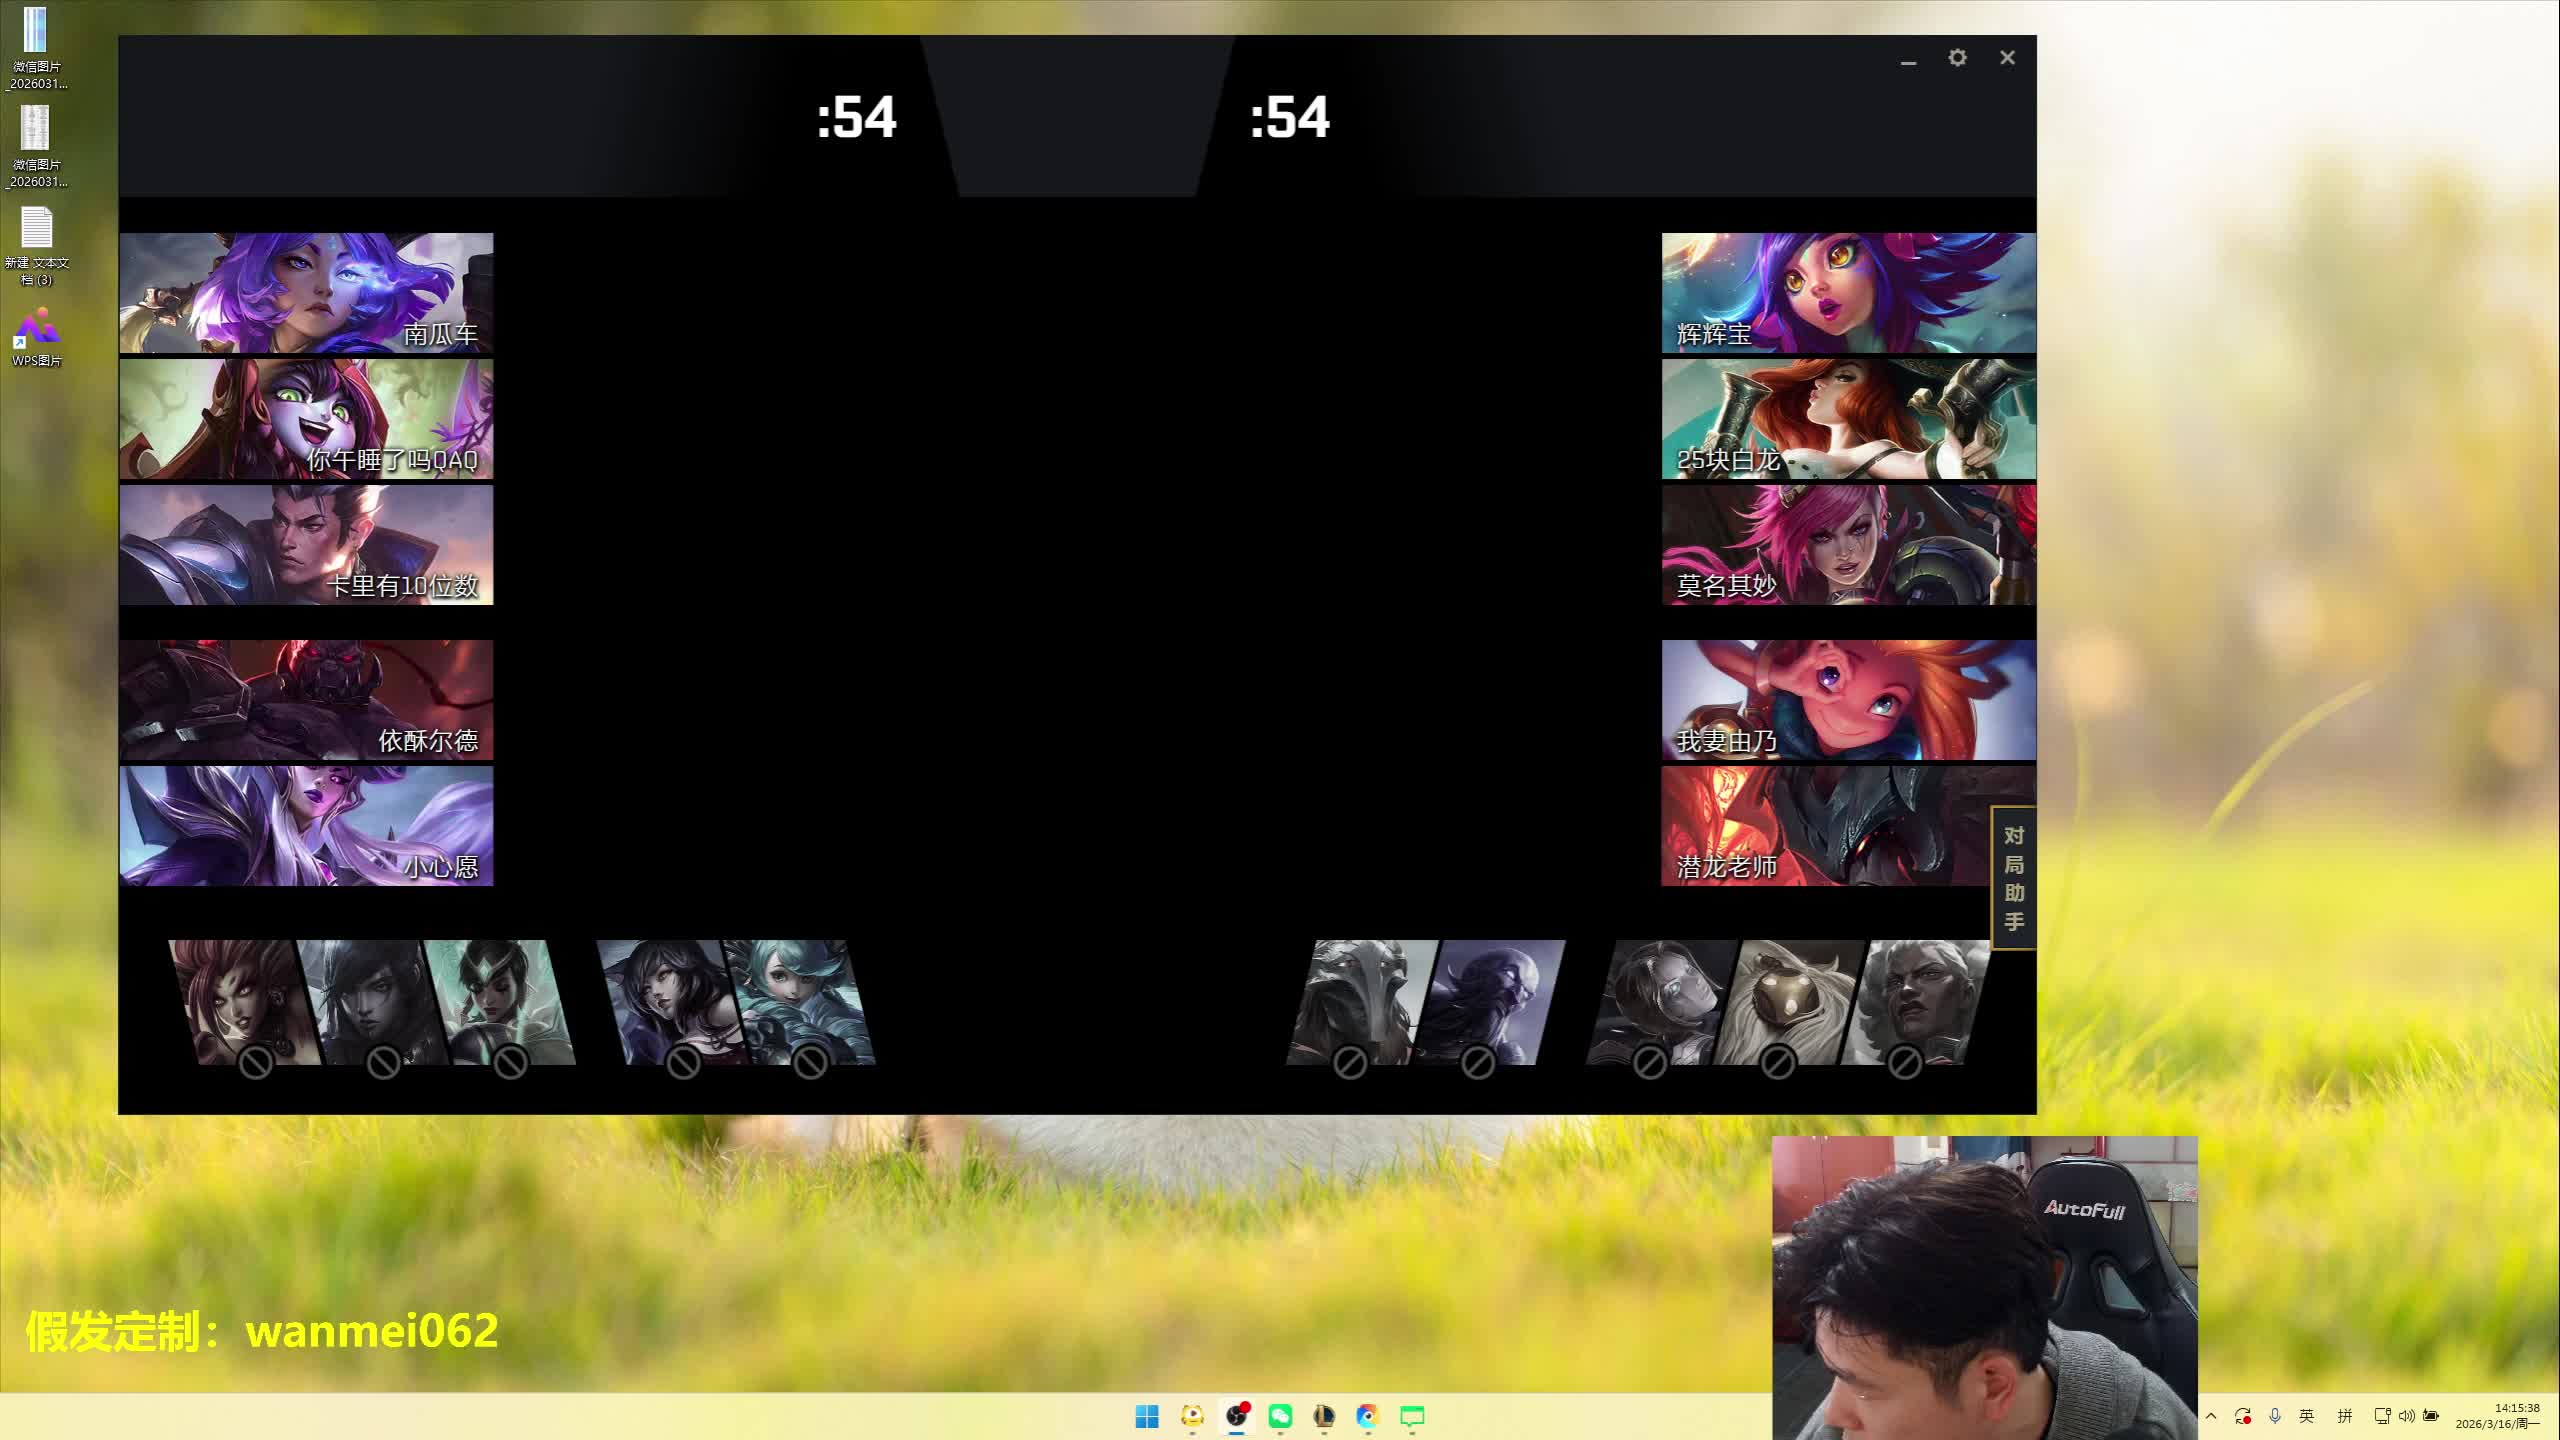
Task: Select enemy player card 辉辉宝
Action: click(1848, 293)
